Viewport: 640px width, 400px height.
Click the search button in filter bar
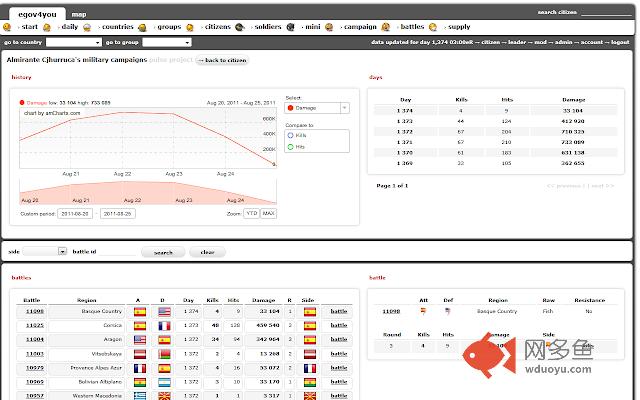(x=163, y=252)
